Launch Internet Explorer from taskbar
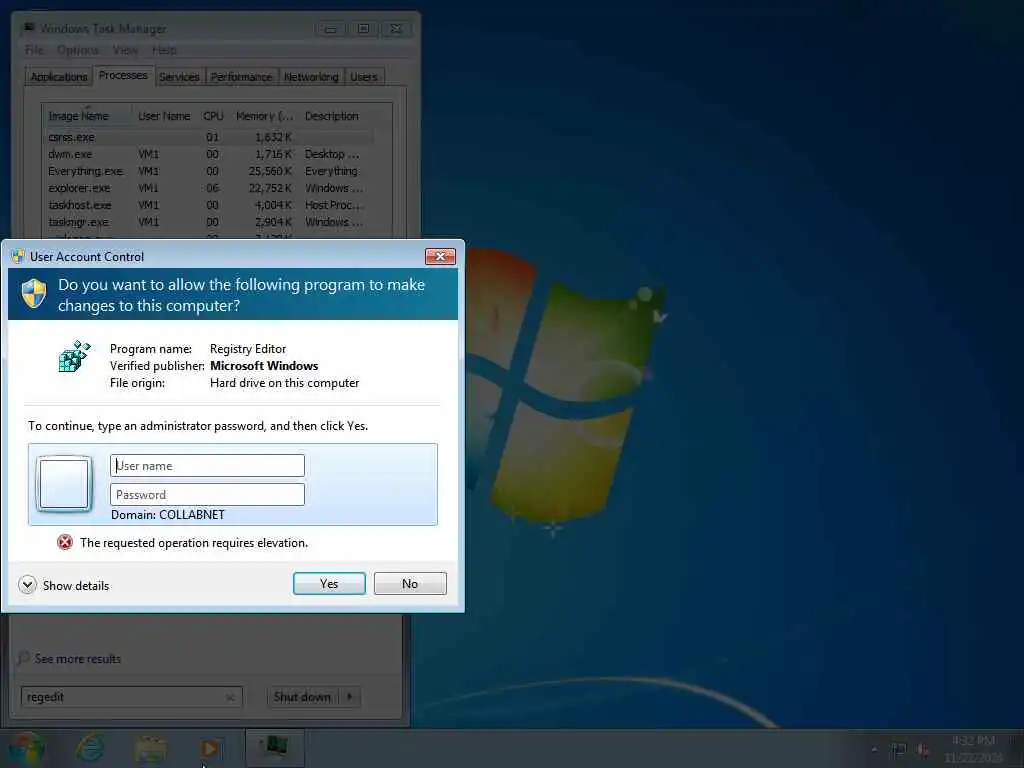The height and width of the screenshot is (768, 1024). (90, 748)
